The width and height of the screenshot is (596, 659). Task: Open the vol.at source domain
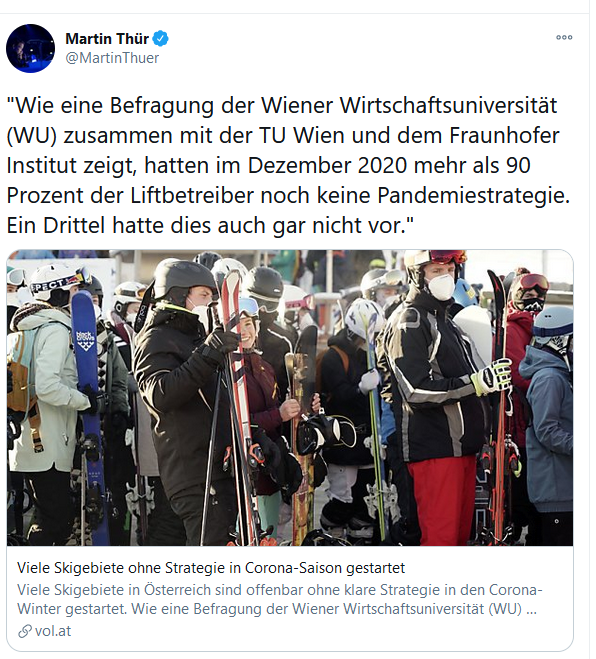click(x=53, y=631)
